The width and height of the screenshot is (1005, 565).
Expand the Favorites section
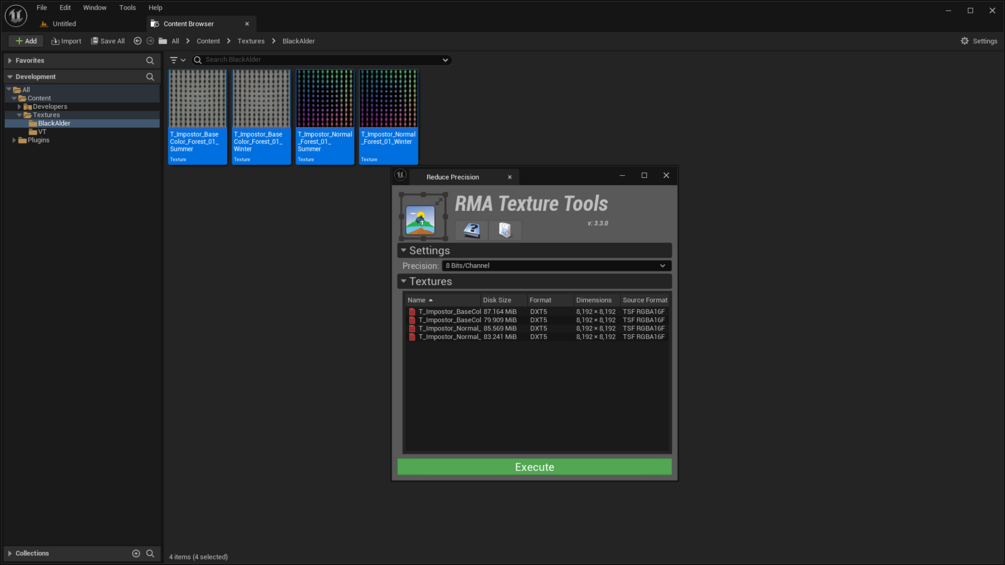[x=10, y=60]
